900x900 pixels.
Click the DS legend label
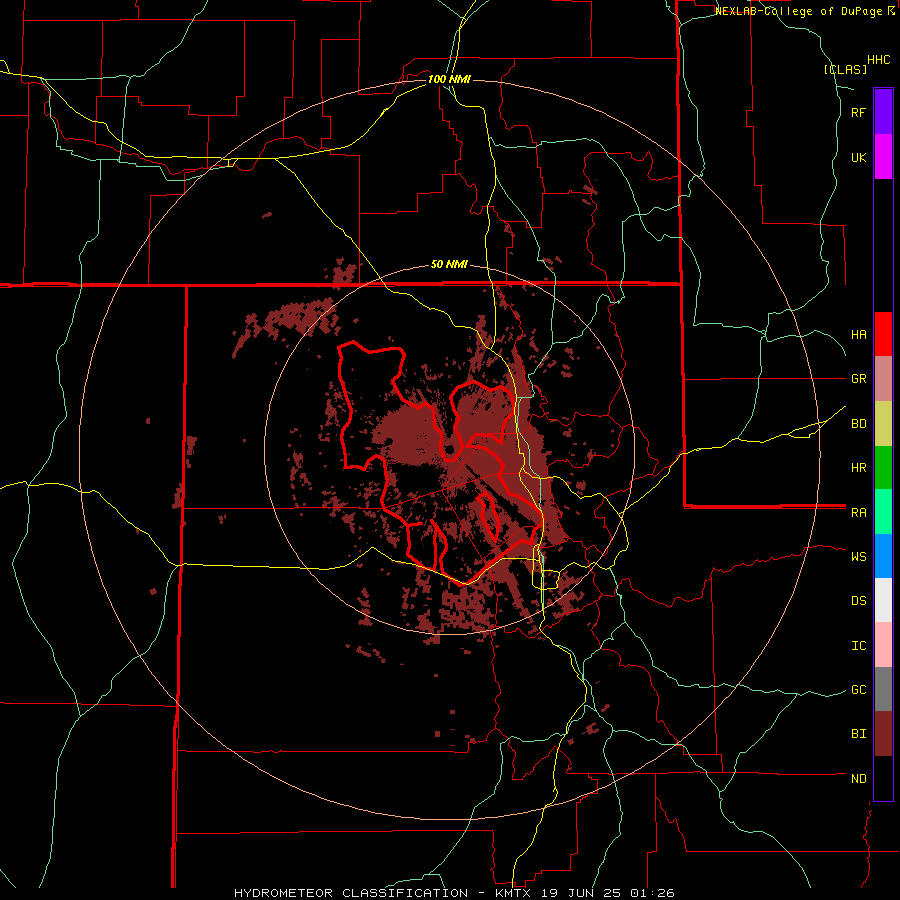pyautogui.click(x=858, y=601)
